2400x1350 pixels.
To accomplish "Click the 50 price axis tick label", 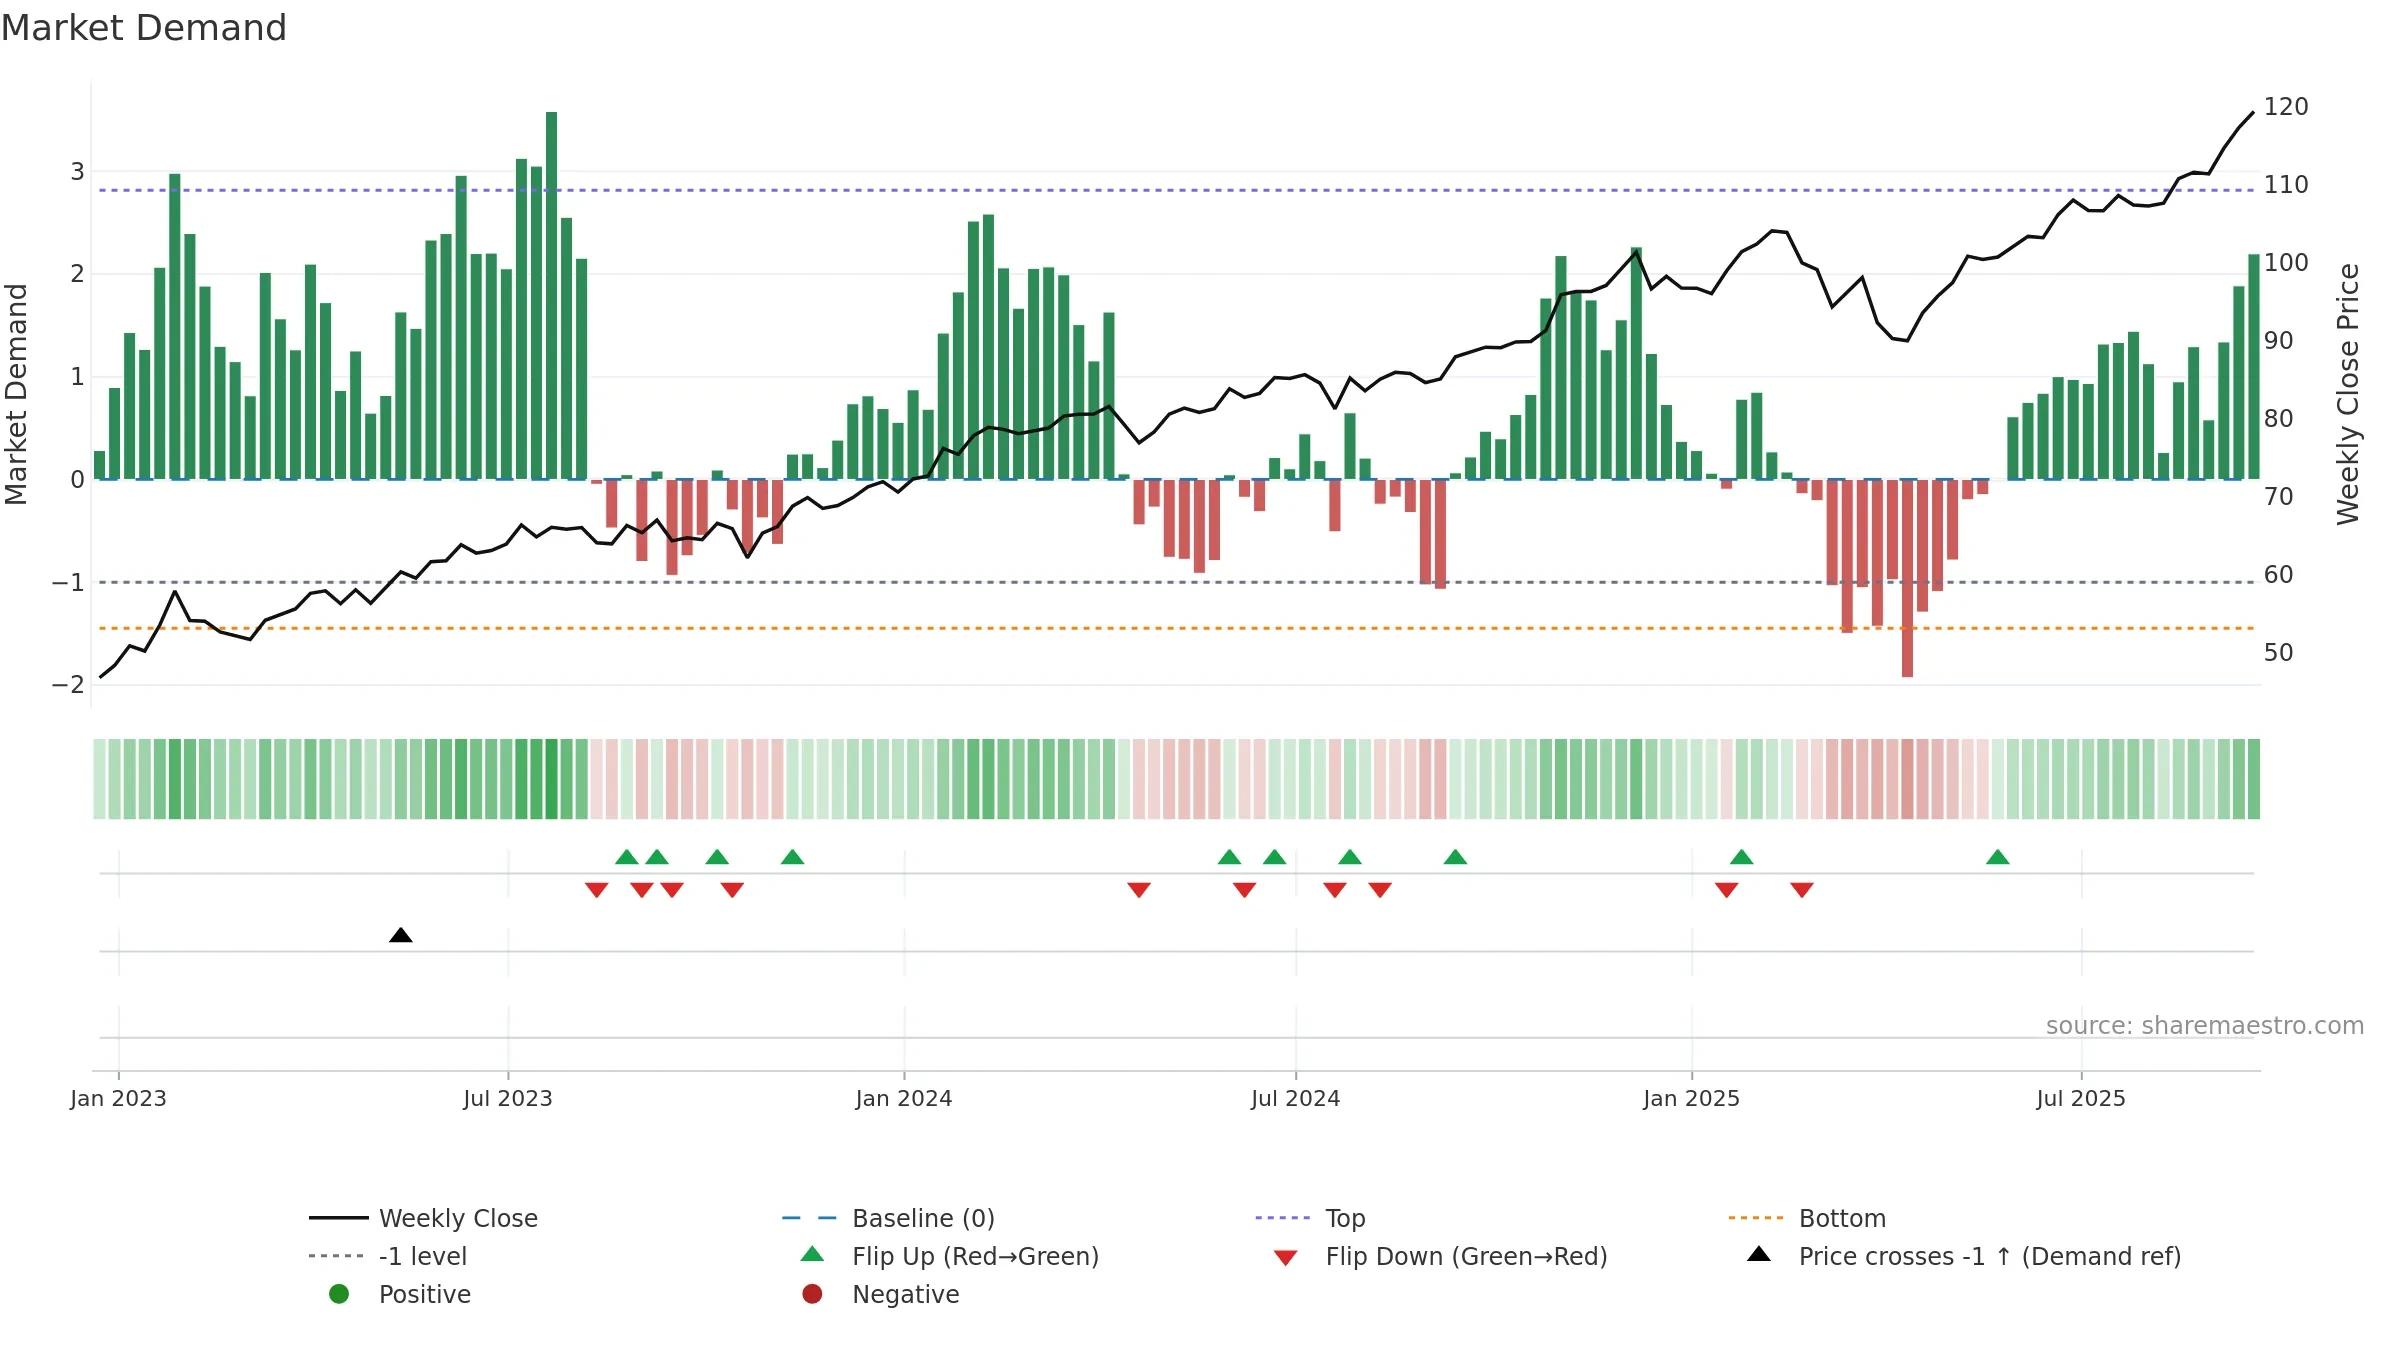I will 2279,652.
